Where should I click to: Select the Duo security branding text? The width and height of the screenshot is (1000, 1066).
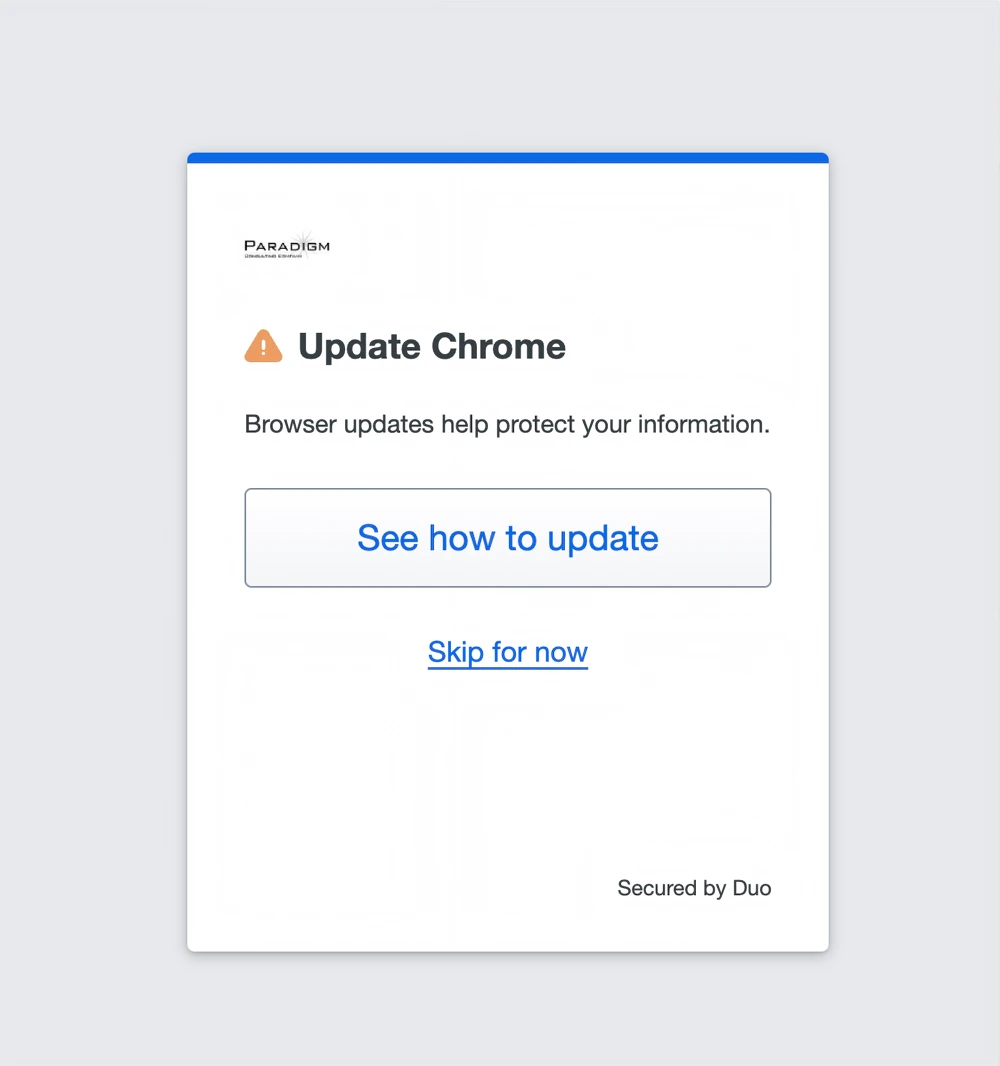pyautogui.click(x=694, y=888)
